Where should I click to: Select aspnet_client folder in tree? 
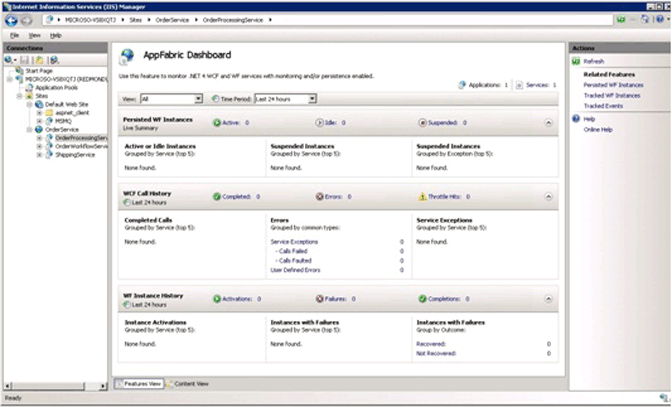click(x=72, y=113)
